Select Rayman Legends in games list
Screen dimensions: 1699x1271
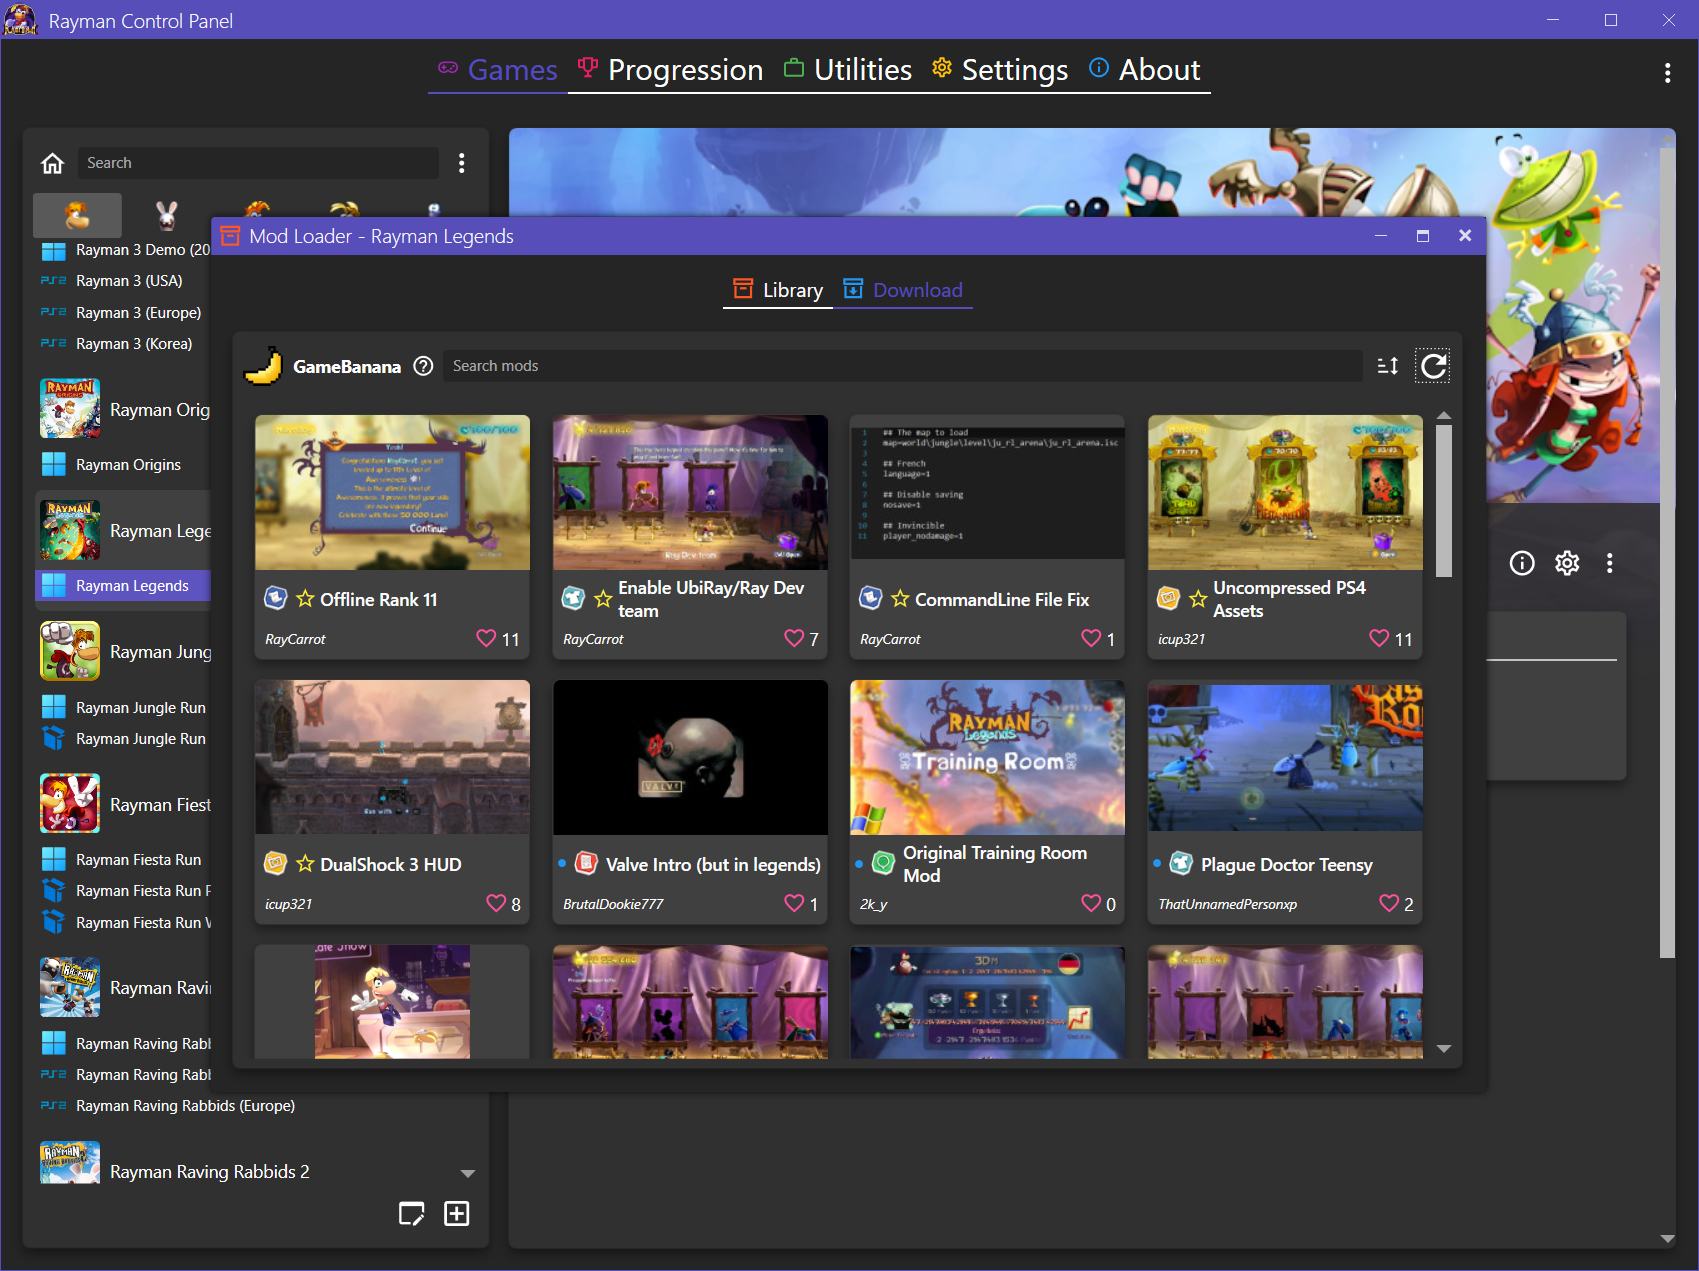[x=122, y=586]
